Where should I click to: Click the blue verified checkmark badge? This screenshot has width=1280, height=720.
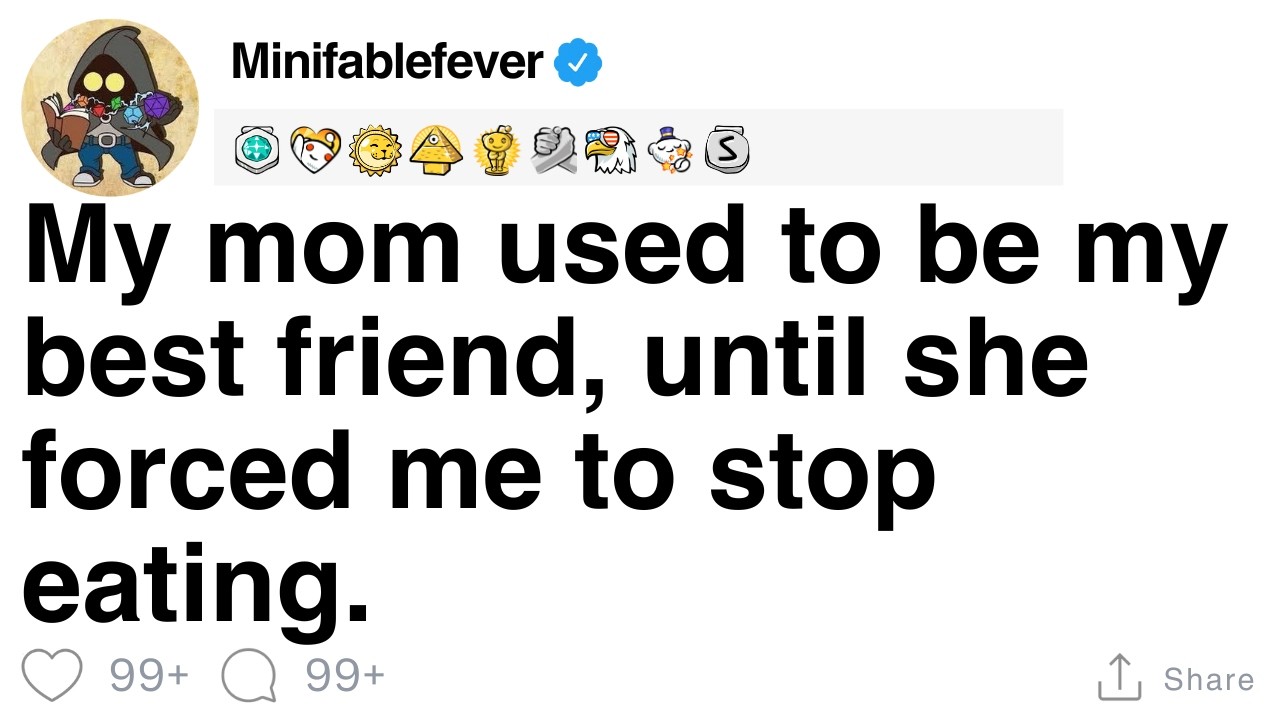[x=578, y=63]
